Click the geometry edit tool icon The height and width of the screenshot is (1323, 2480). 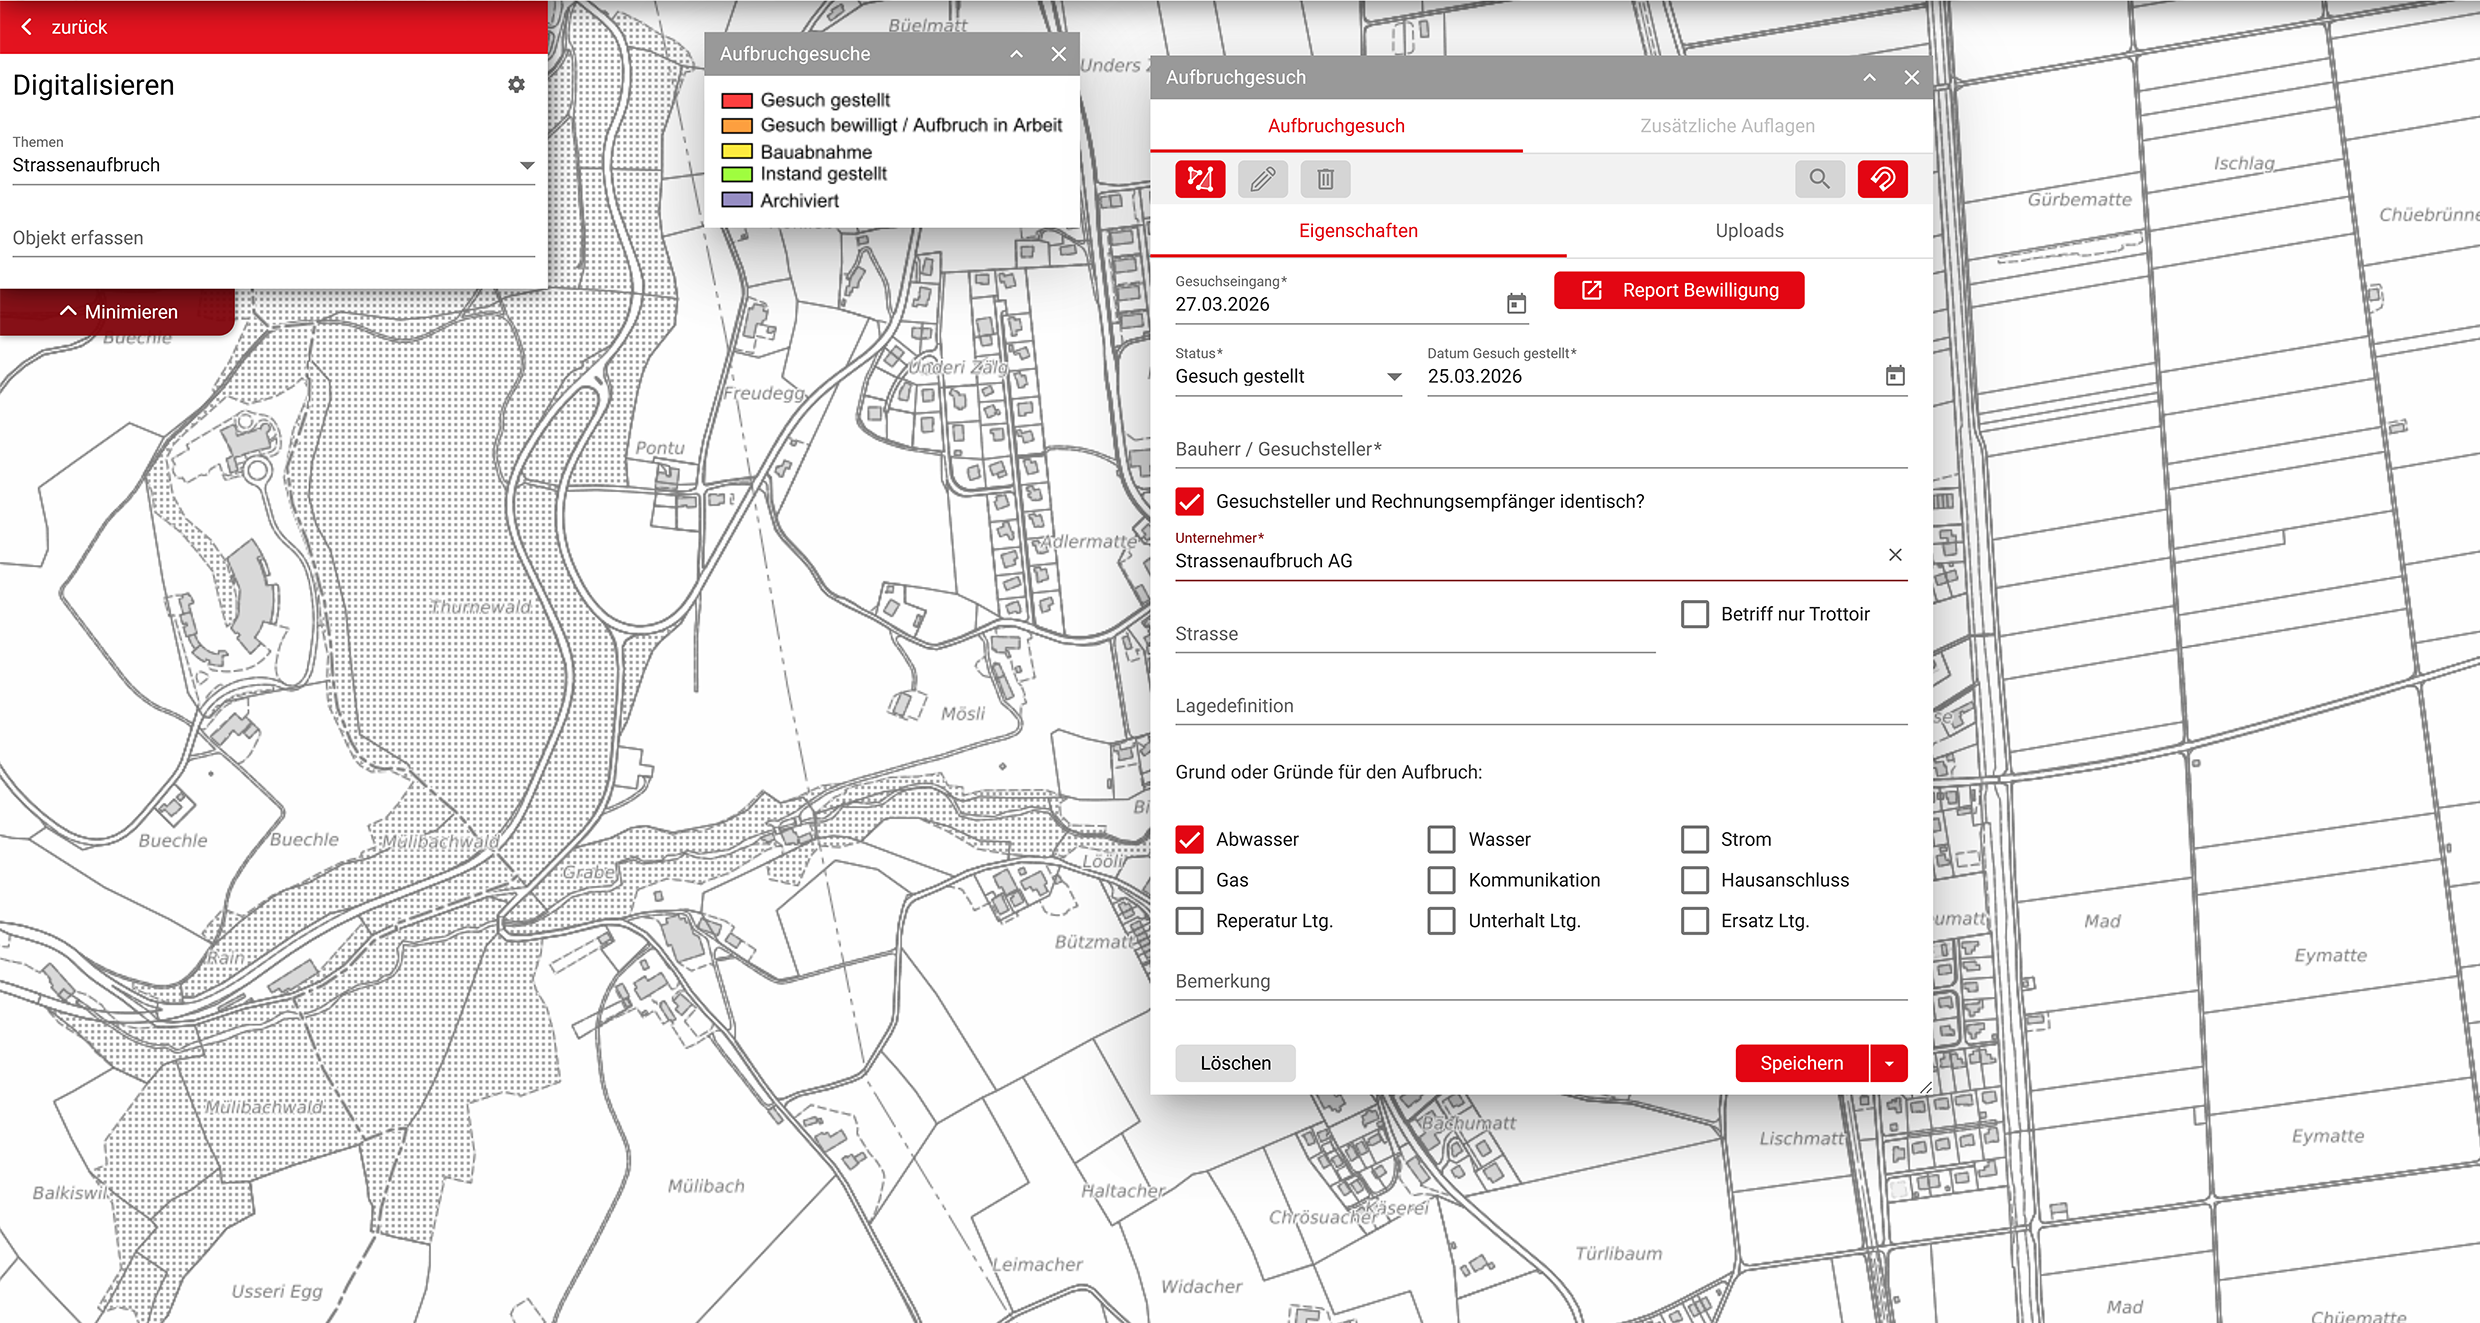tap(1200, 179)
